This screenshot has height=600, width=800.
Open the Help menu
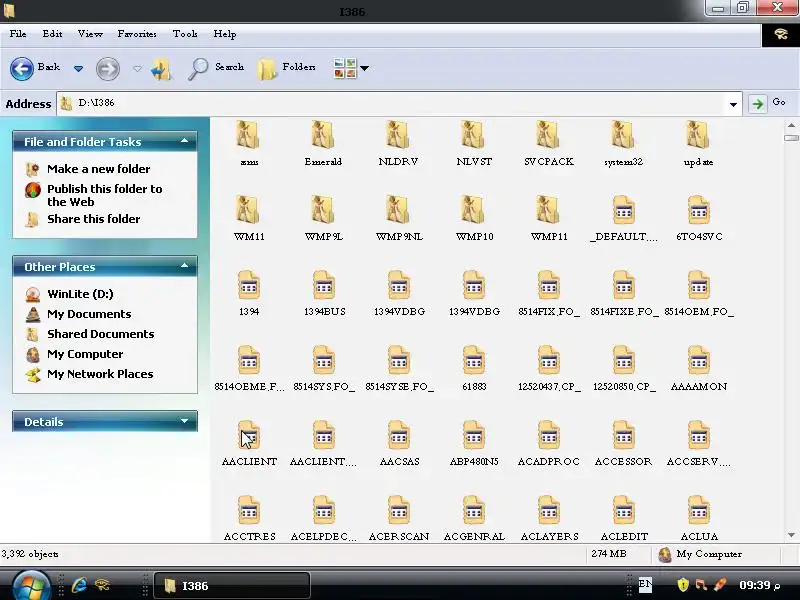tap(224, 34)
